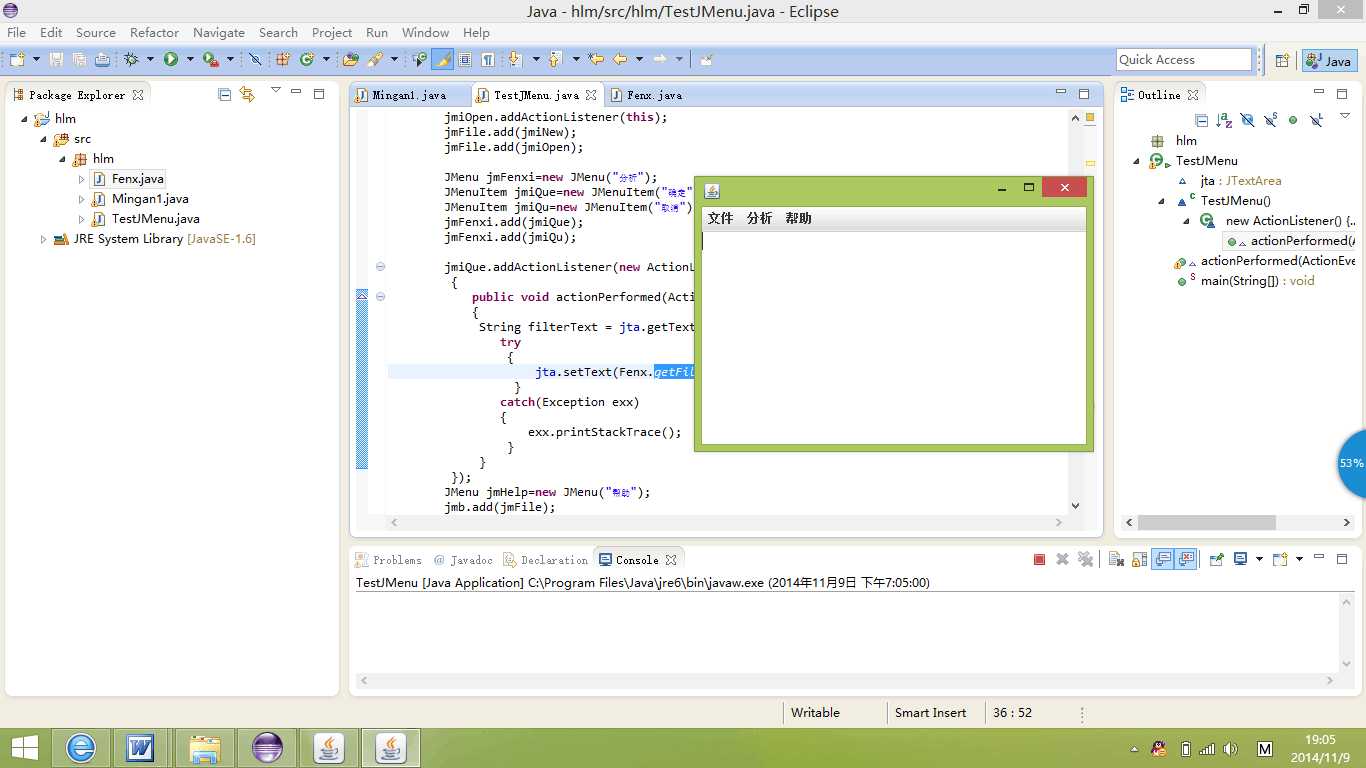
Task: Click the Run Last Tool (external tools) icon
Action: 210,60
